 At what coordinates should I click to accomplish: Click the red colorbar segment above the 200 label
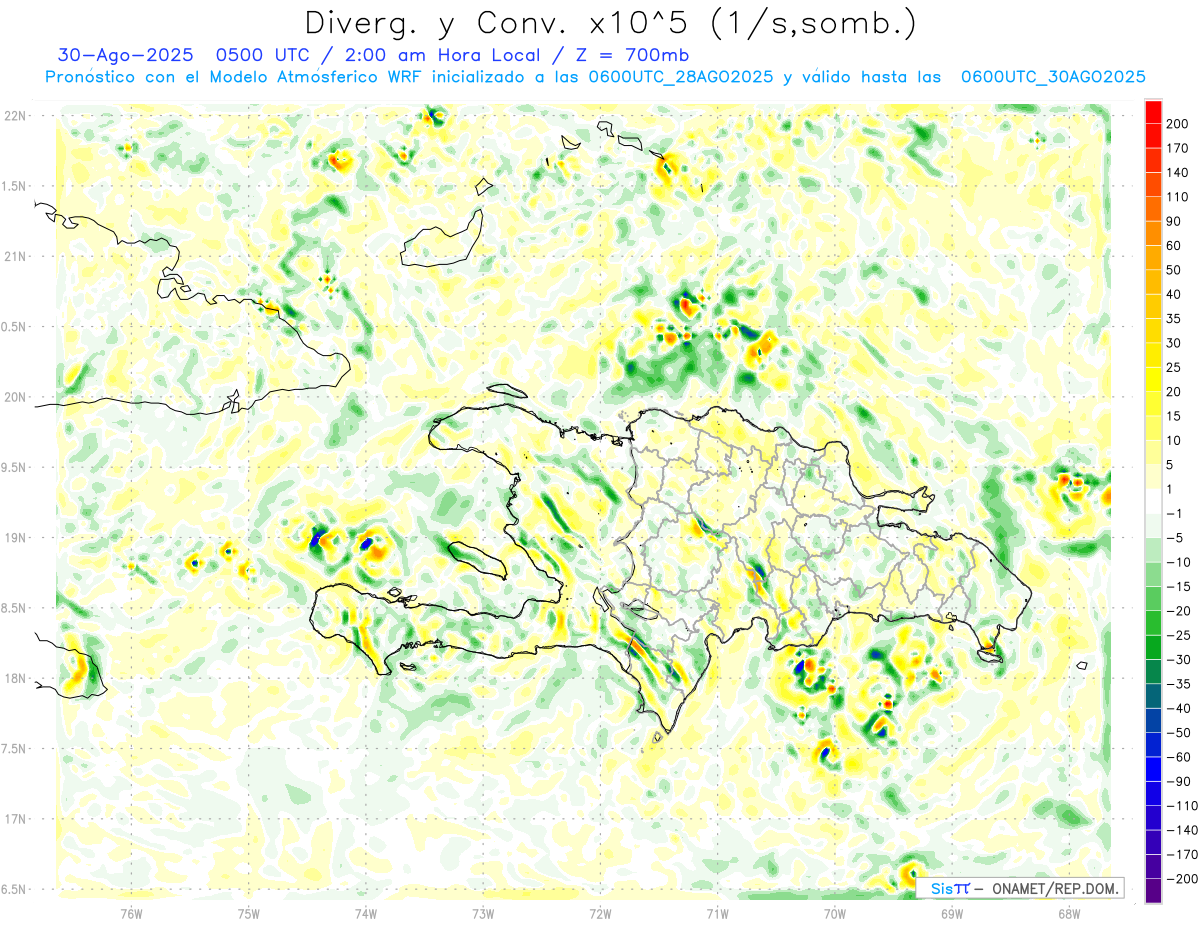(1153, 112)
